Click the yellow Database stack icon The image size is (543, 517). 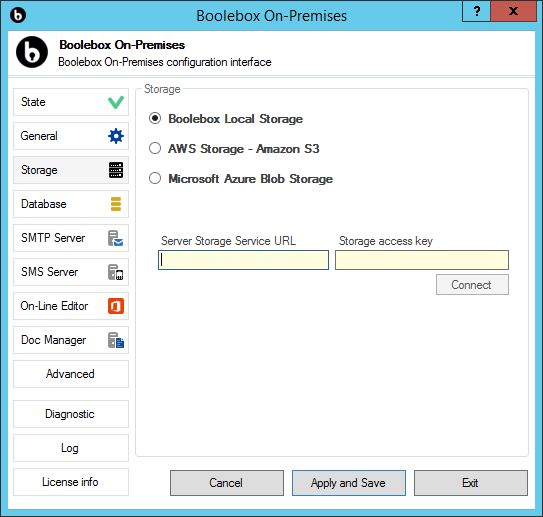pyautogui.click(x=116, y=204)
